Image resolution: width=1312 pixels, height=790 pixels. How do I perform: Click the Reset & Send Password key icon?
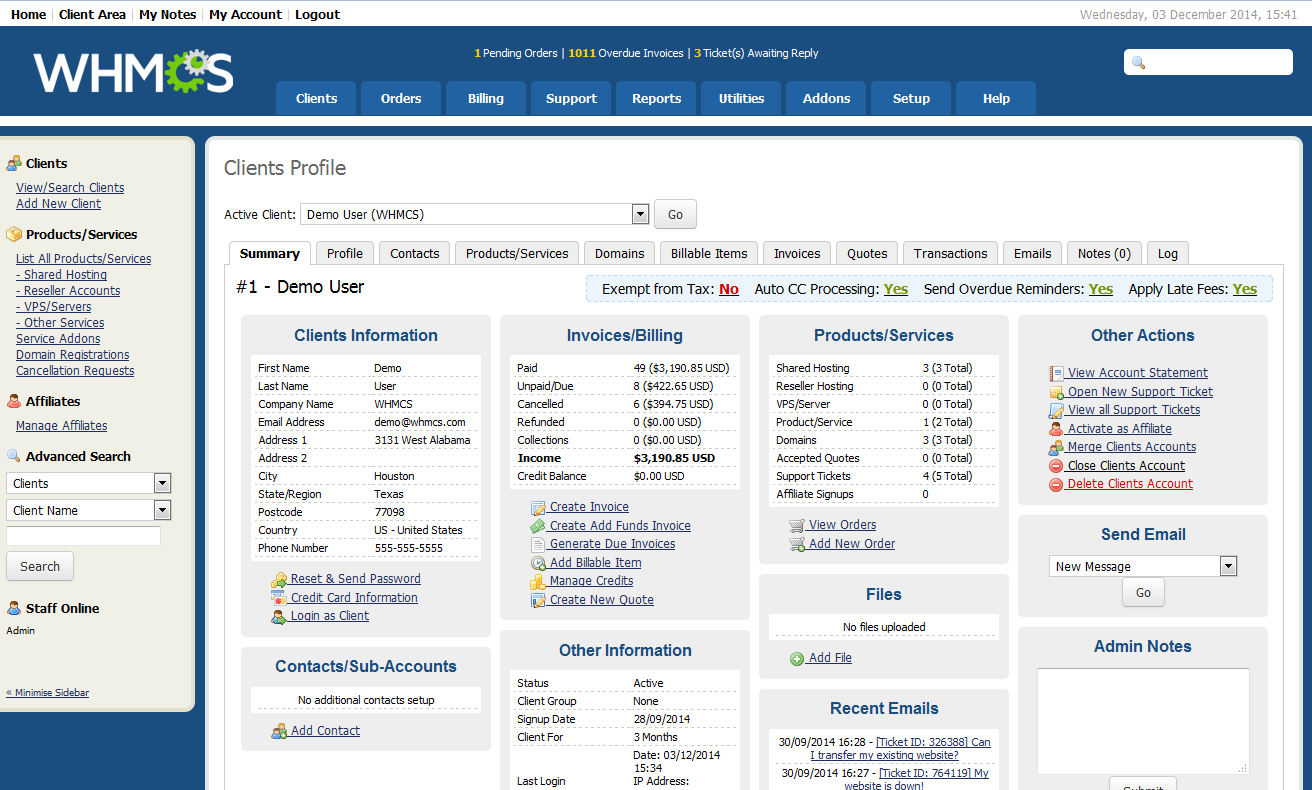point(279,579)
